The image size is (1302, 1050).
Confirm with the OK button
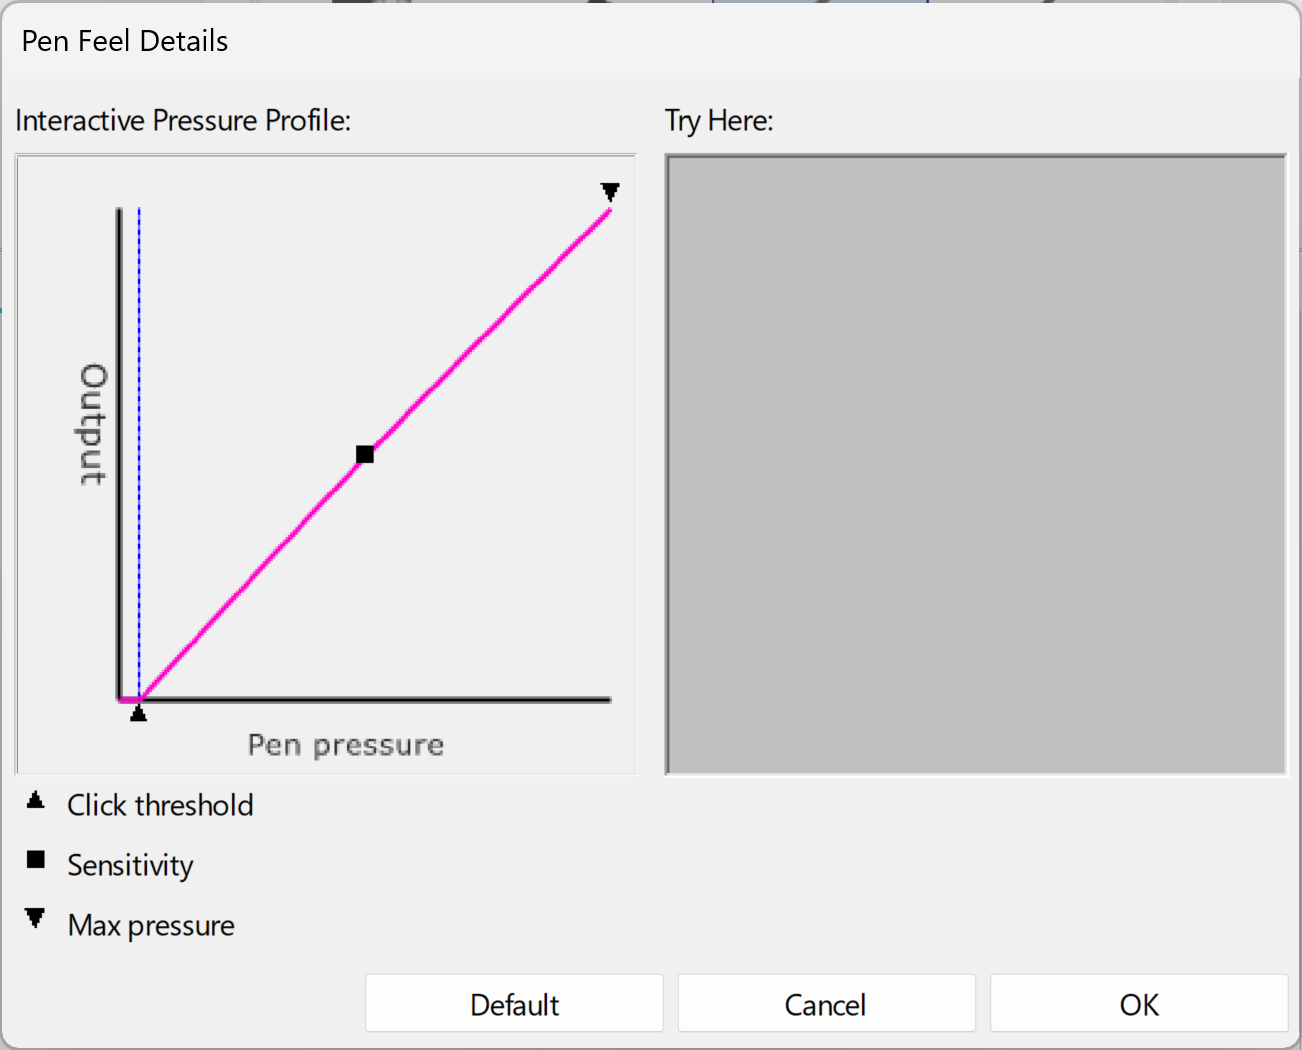[x=1138, y=1004]
